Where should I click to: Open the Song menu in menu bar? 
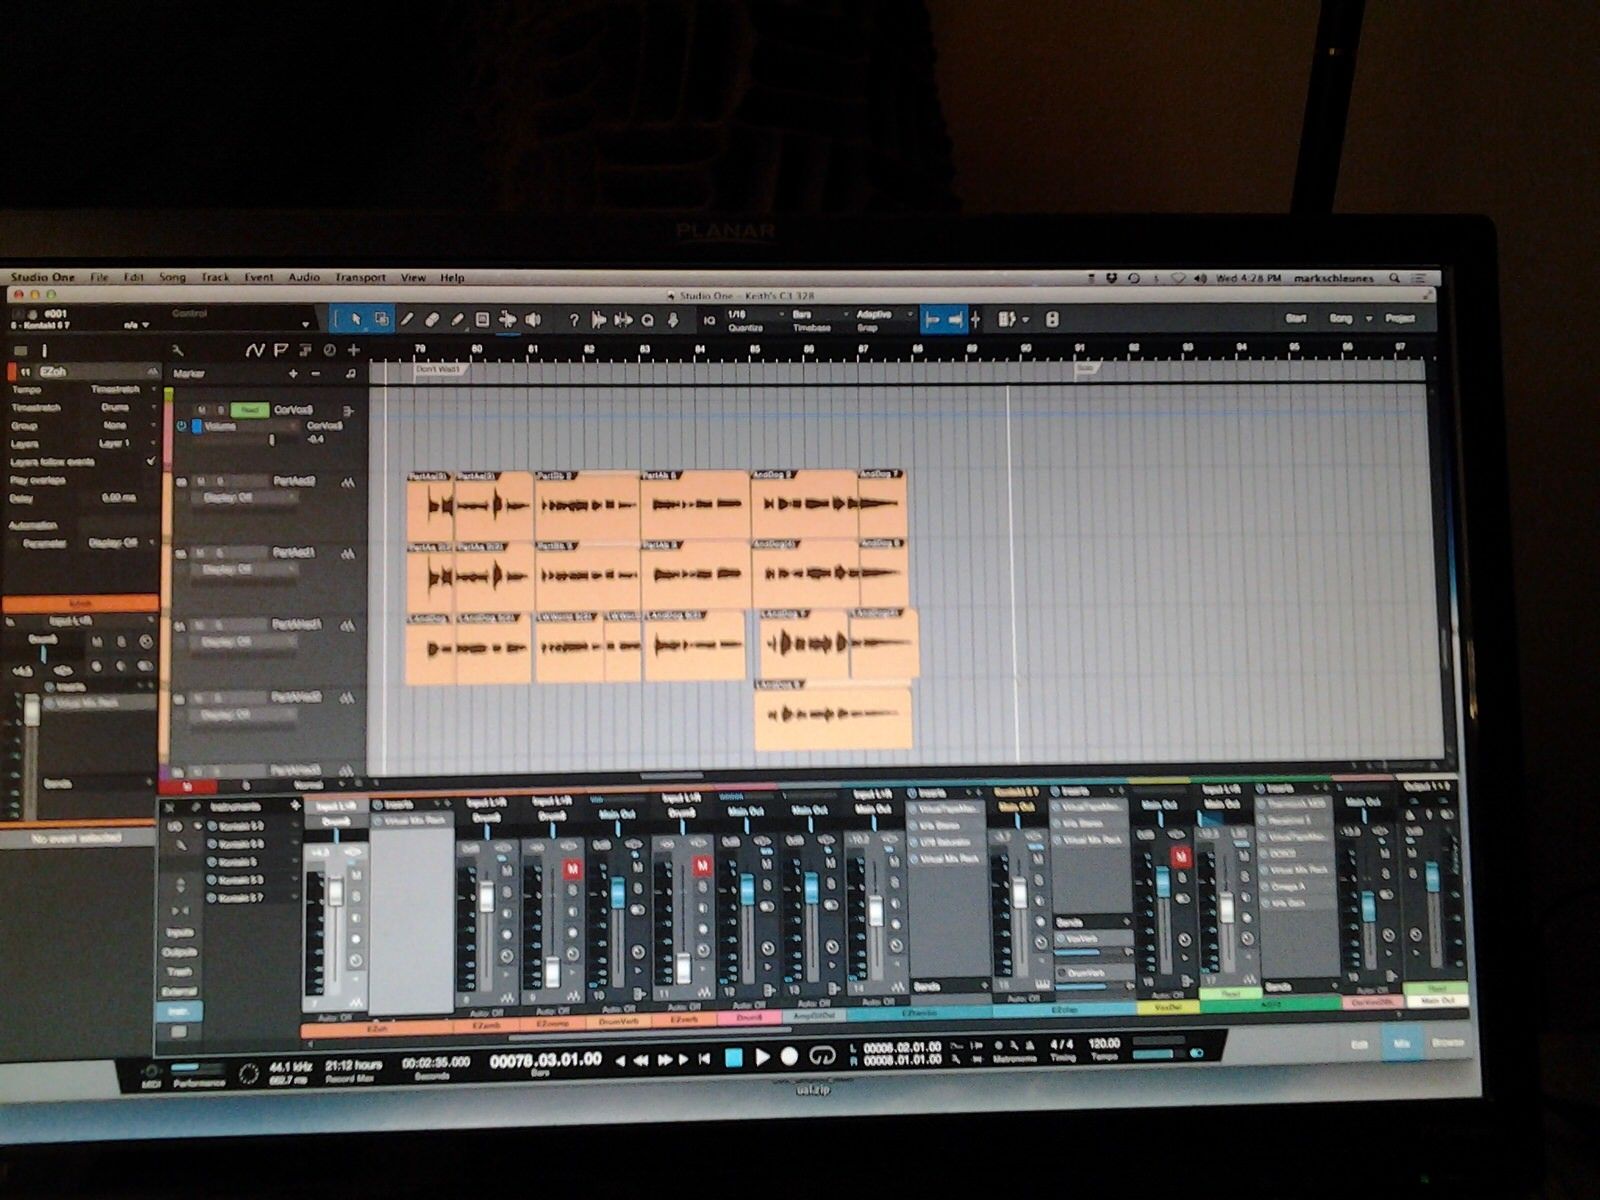(x=172, y=278)
